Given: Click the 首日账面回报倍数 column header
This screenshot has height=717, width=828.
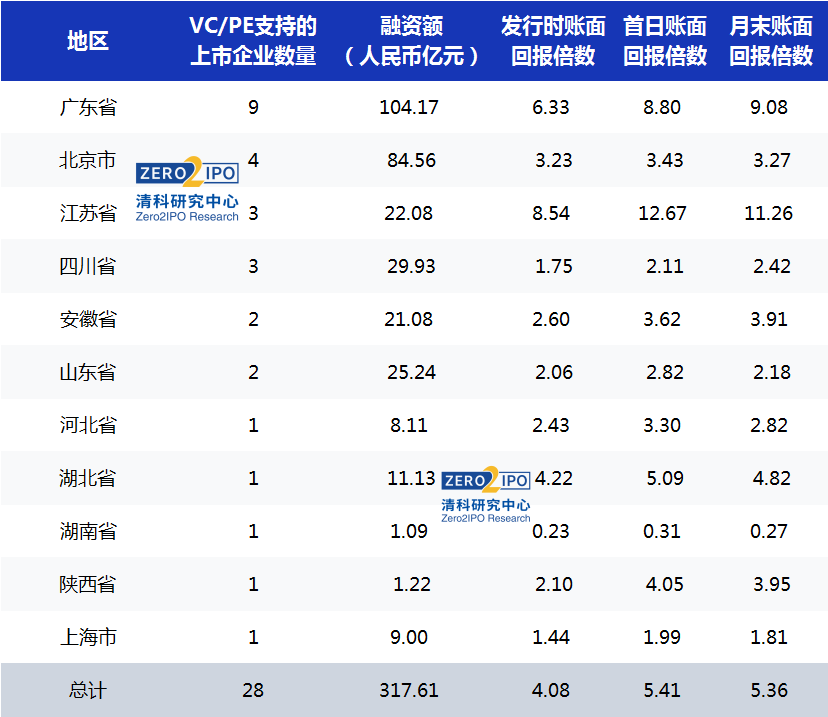Looking at the screenshot, I should 665,41.
